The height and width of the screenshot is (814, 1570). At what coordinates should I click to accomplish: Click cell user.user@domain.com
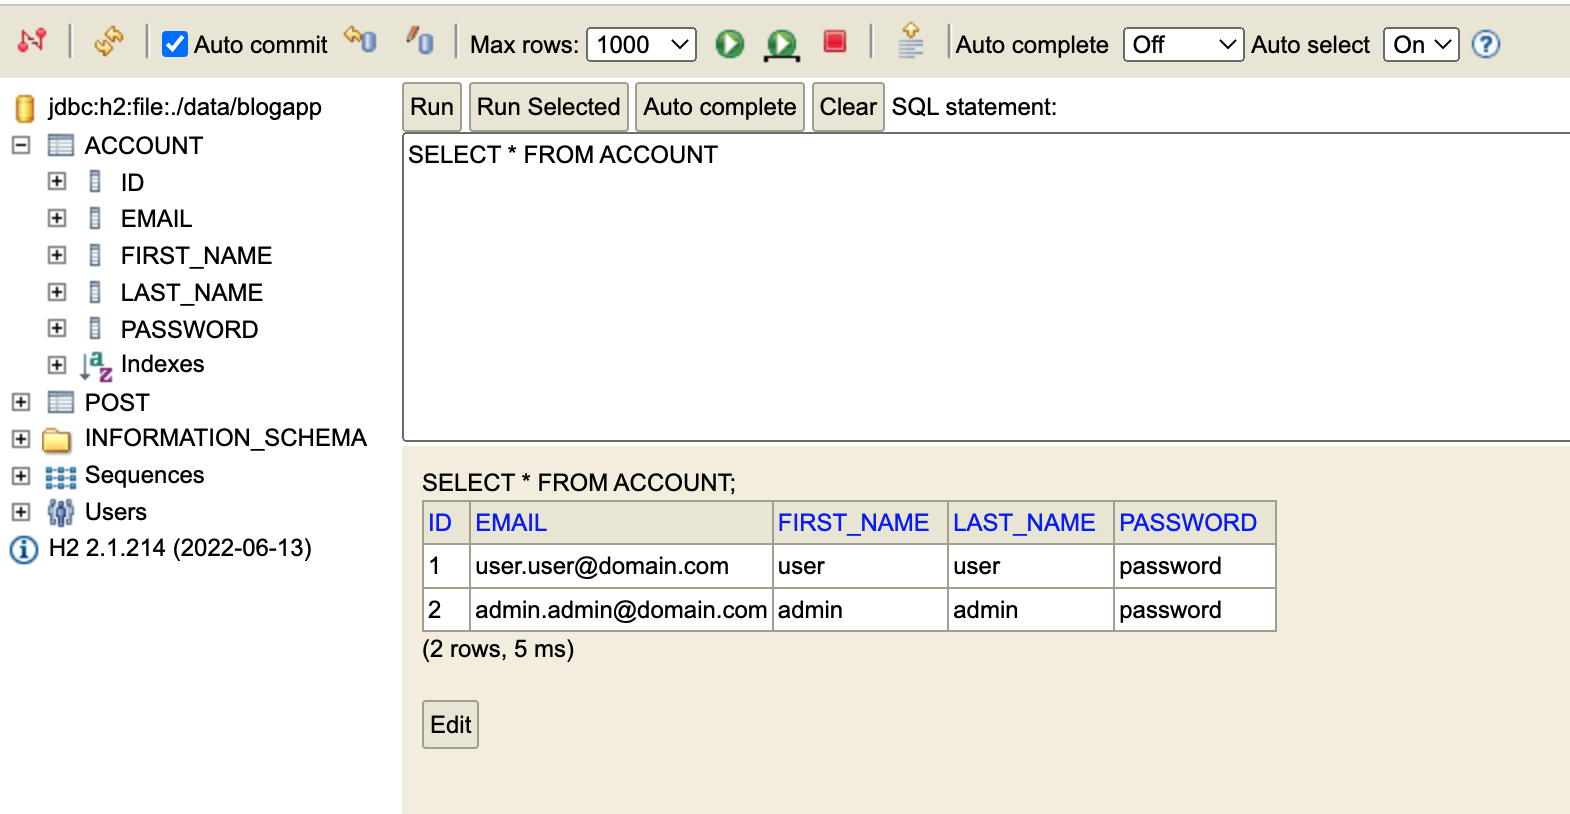[x=621, y=566]
